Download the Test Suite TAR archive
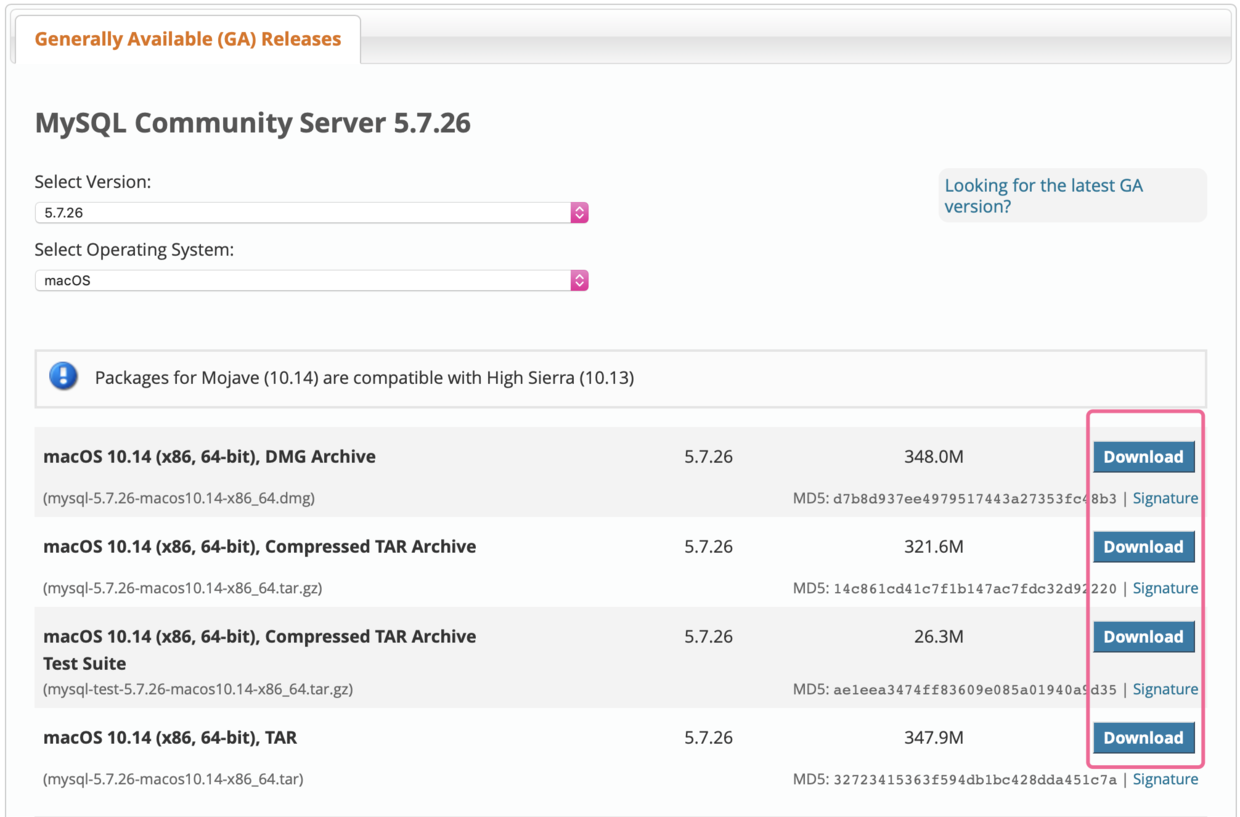Image resolution: width=1240 pixels, height=817 pixels. pyautogui.click(x=1143, y=636)
